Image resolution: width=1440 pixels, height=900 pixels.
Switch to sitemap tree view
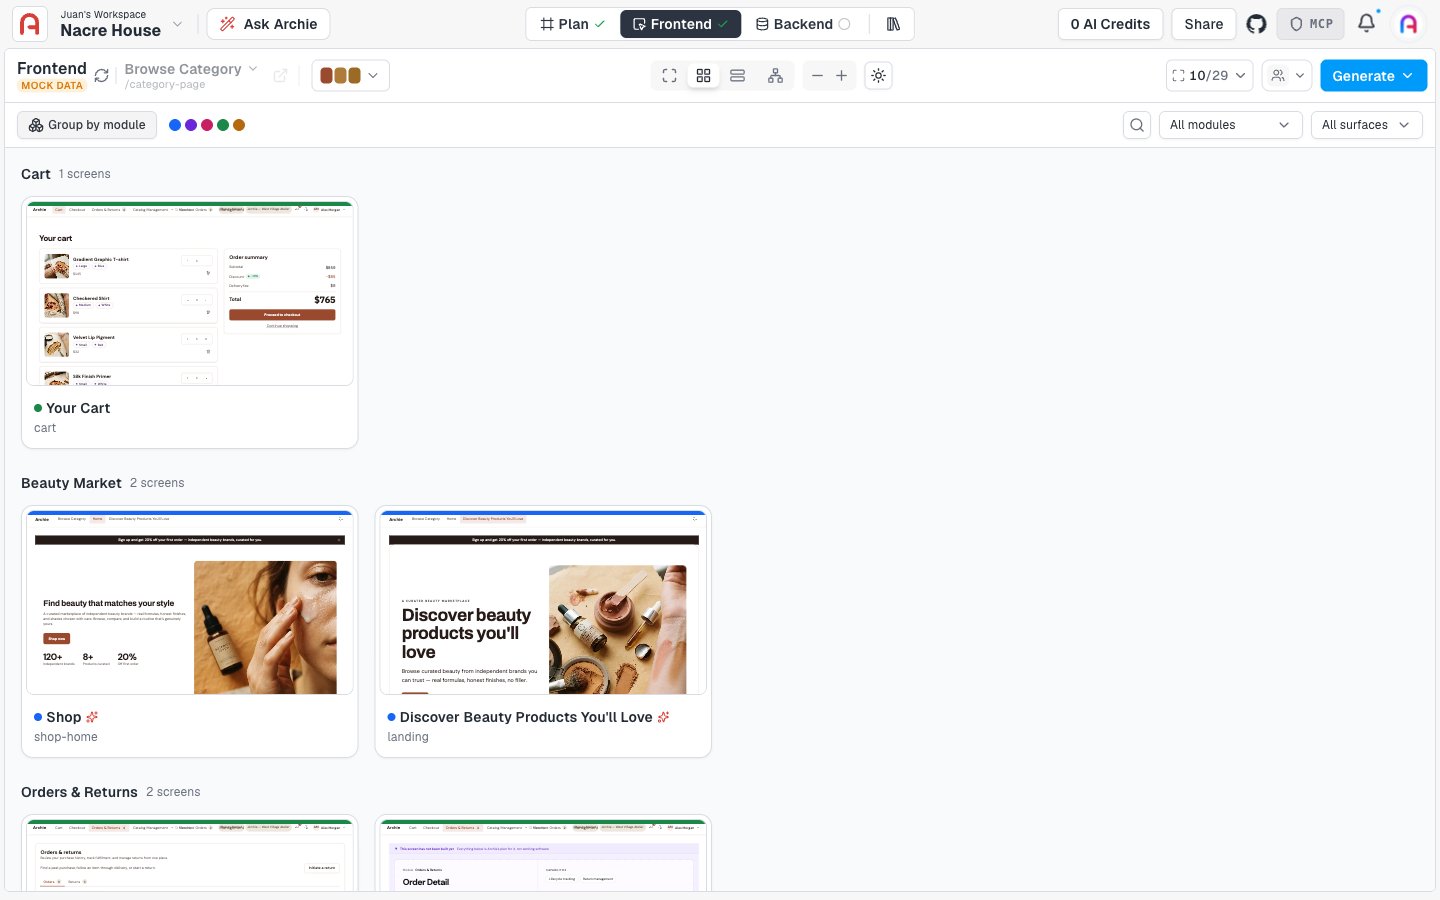click(x=775, y=76)
